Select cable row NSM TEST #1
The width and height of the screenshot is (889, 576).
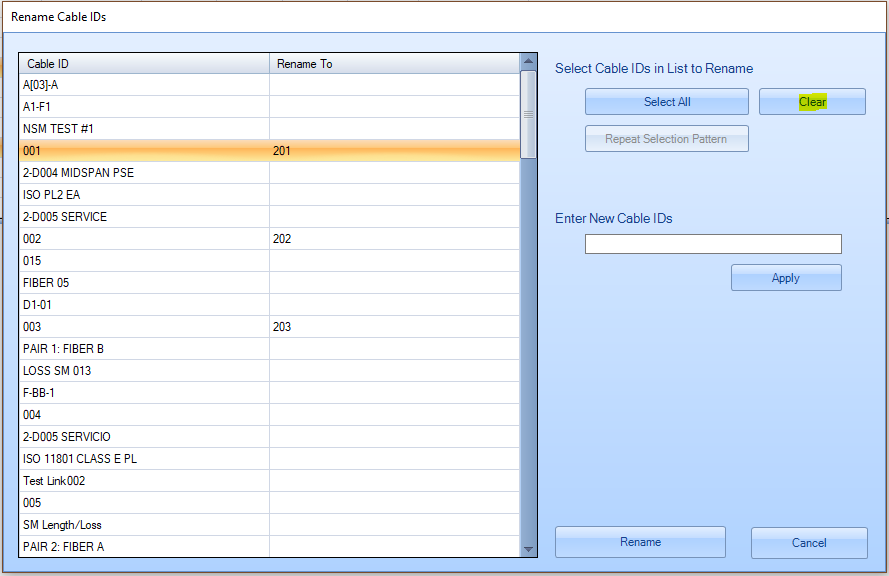point(269,129)
